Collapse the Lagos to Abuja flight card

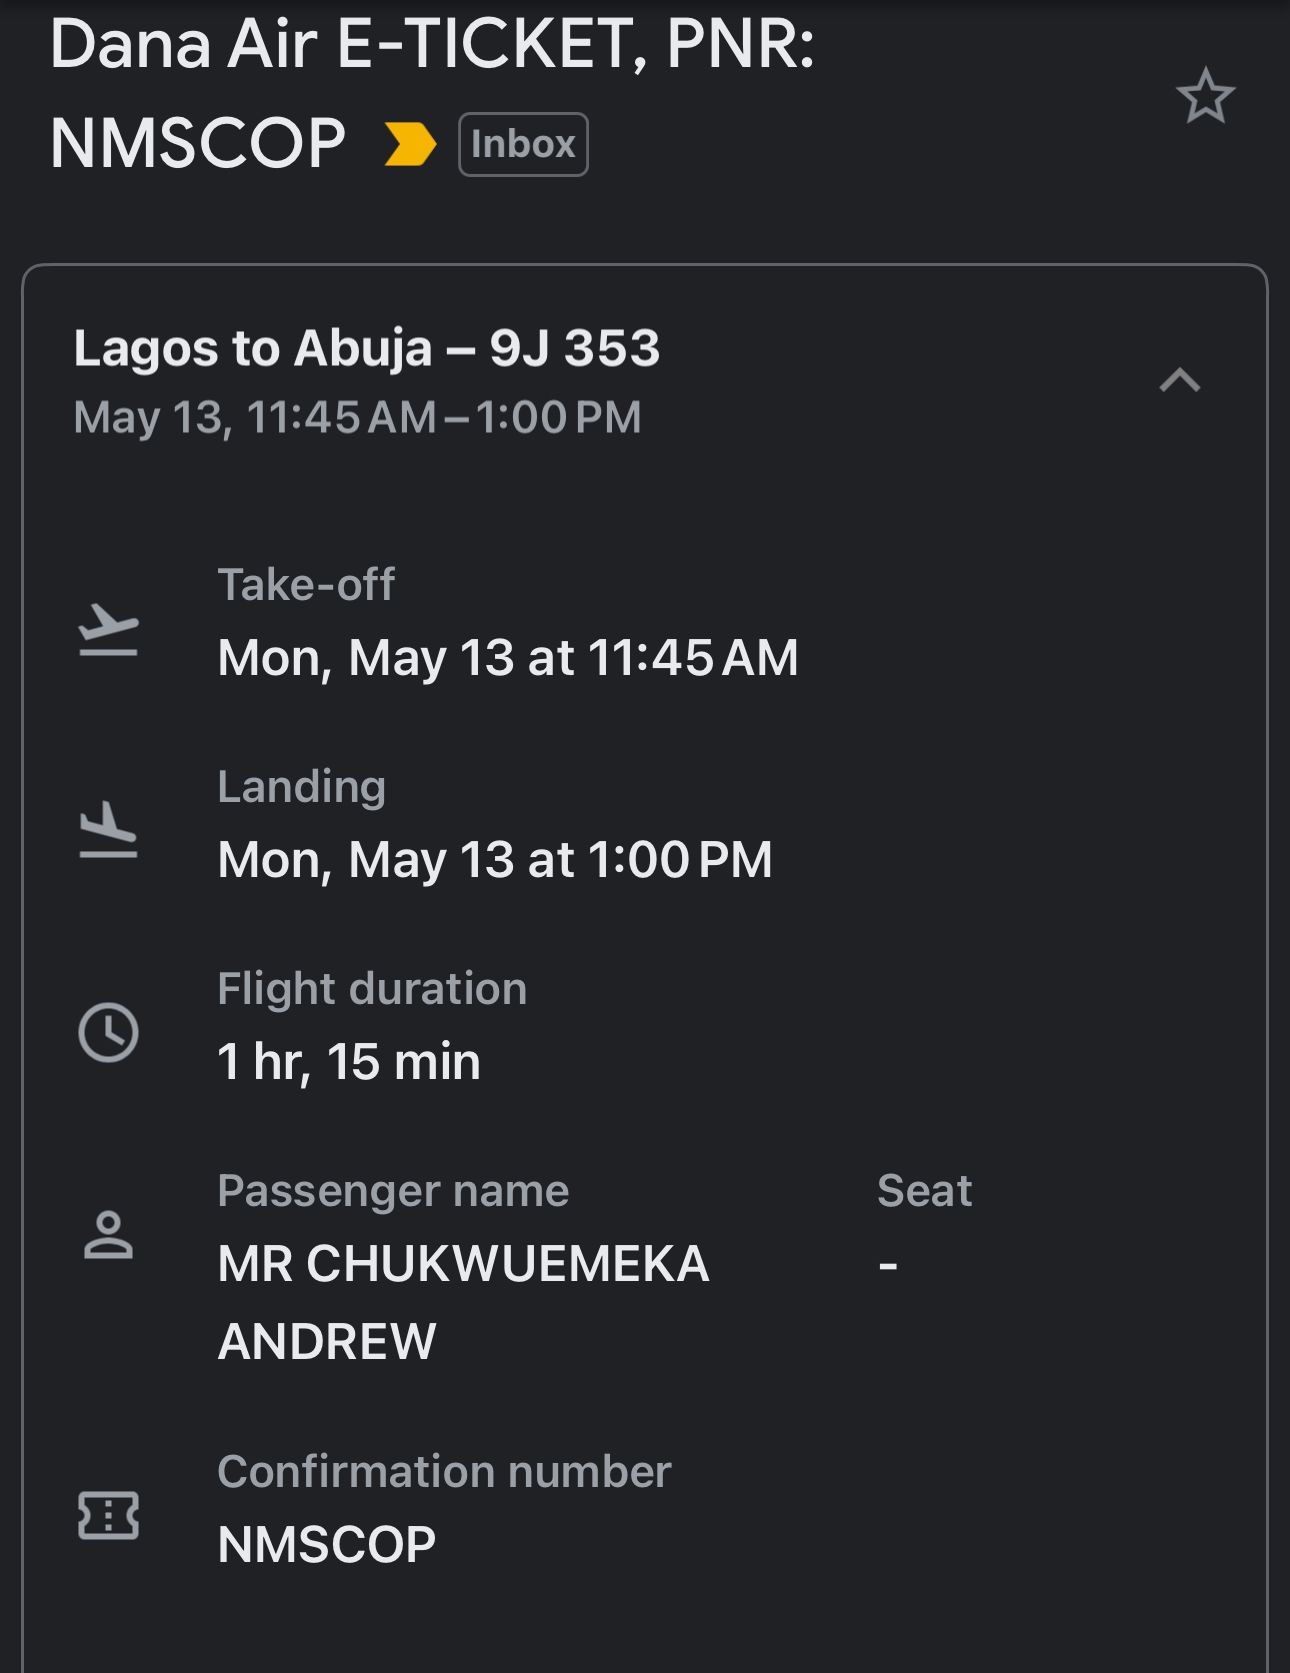click(x=1180, y=380)
